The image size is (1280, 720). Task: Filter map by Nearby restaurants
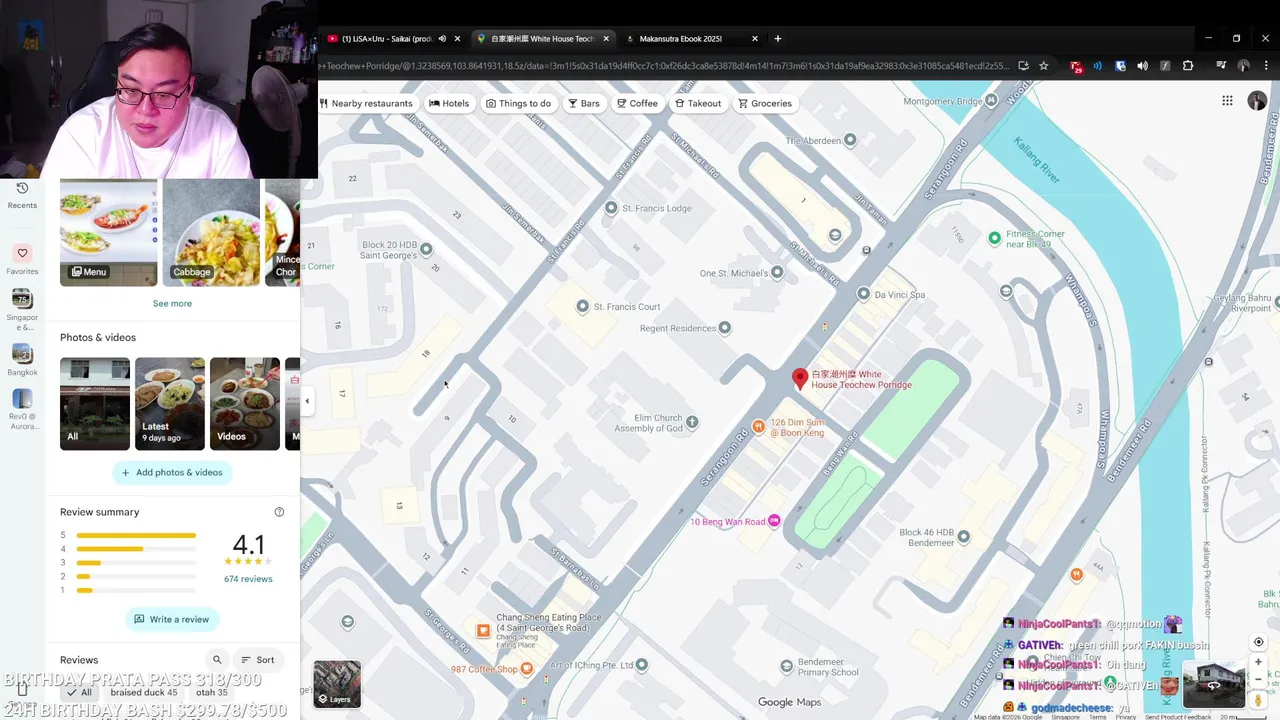pos(365,103)
